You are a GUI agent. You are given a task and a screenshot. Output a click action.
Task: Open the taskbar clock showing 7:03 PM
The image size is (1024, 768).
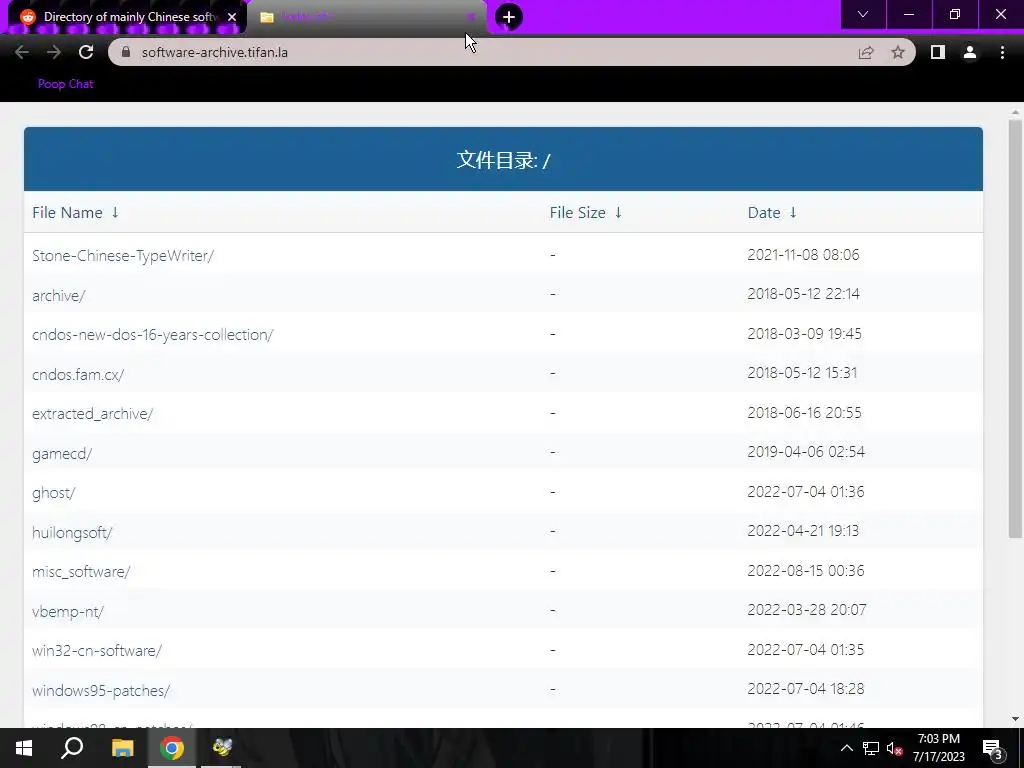click(x=938, y=748)
